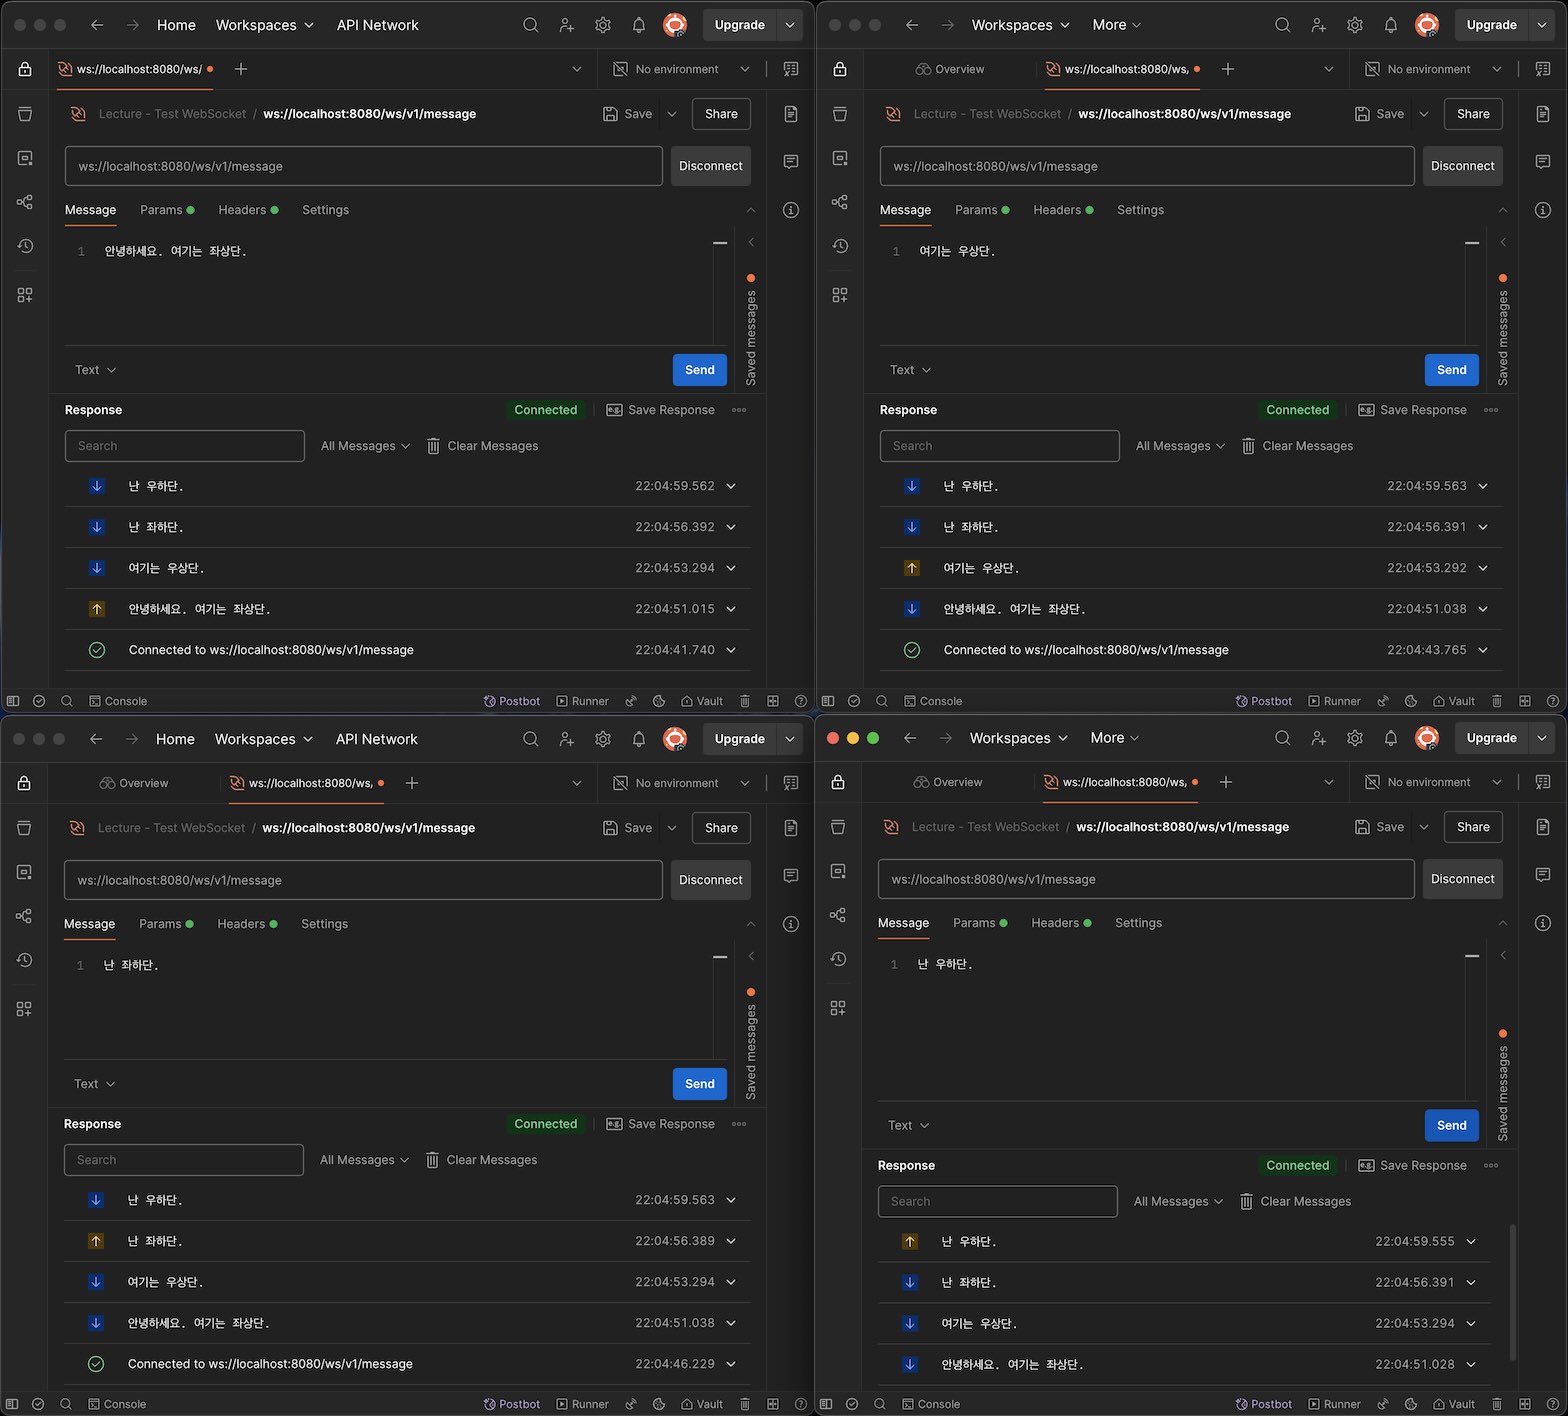The width and height of the screenshot is (1568, 1416).
Task: Open Save options chevron in top-left window
Action: (x=672, y=114)
